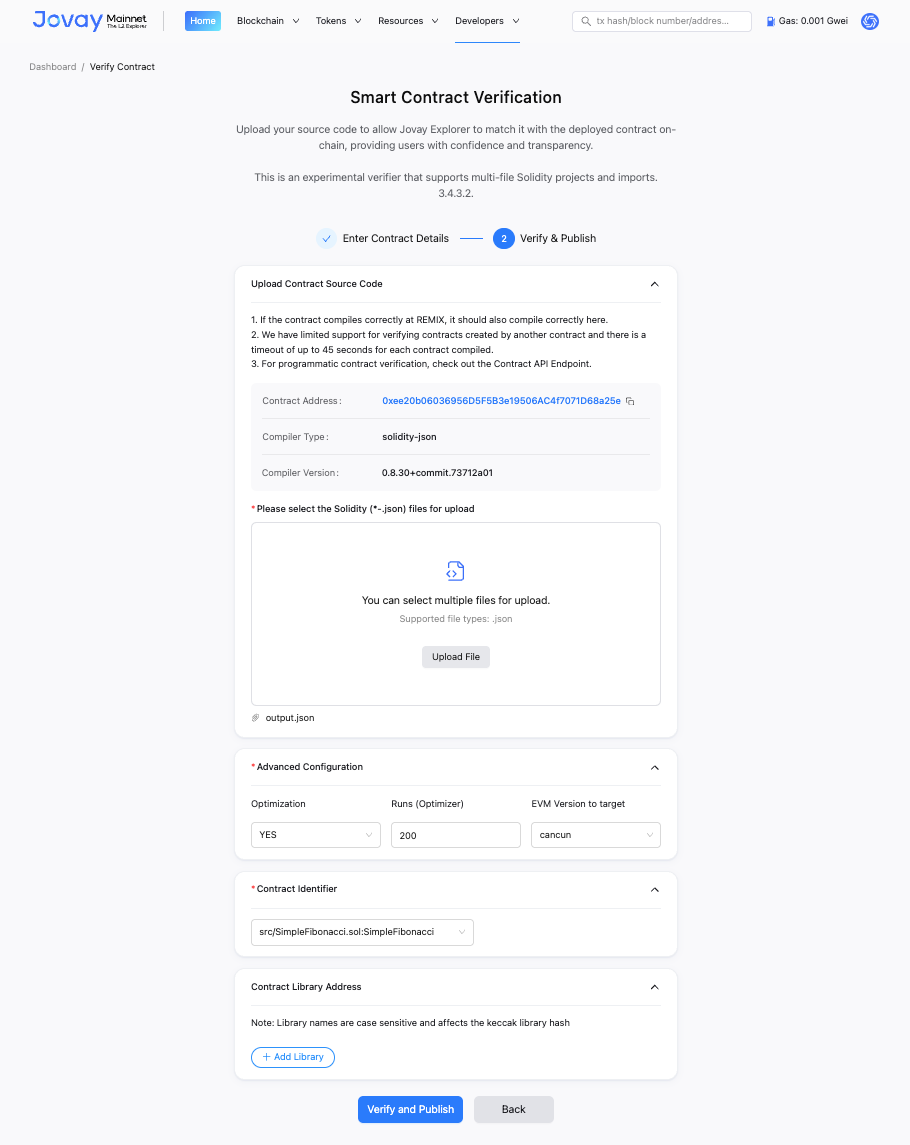Open the Blockchain menu

click(267, 21)
